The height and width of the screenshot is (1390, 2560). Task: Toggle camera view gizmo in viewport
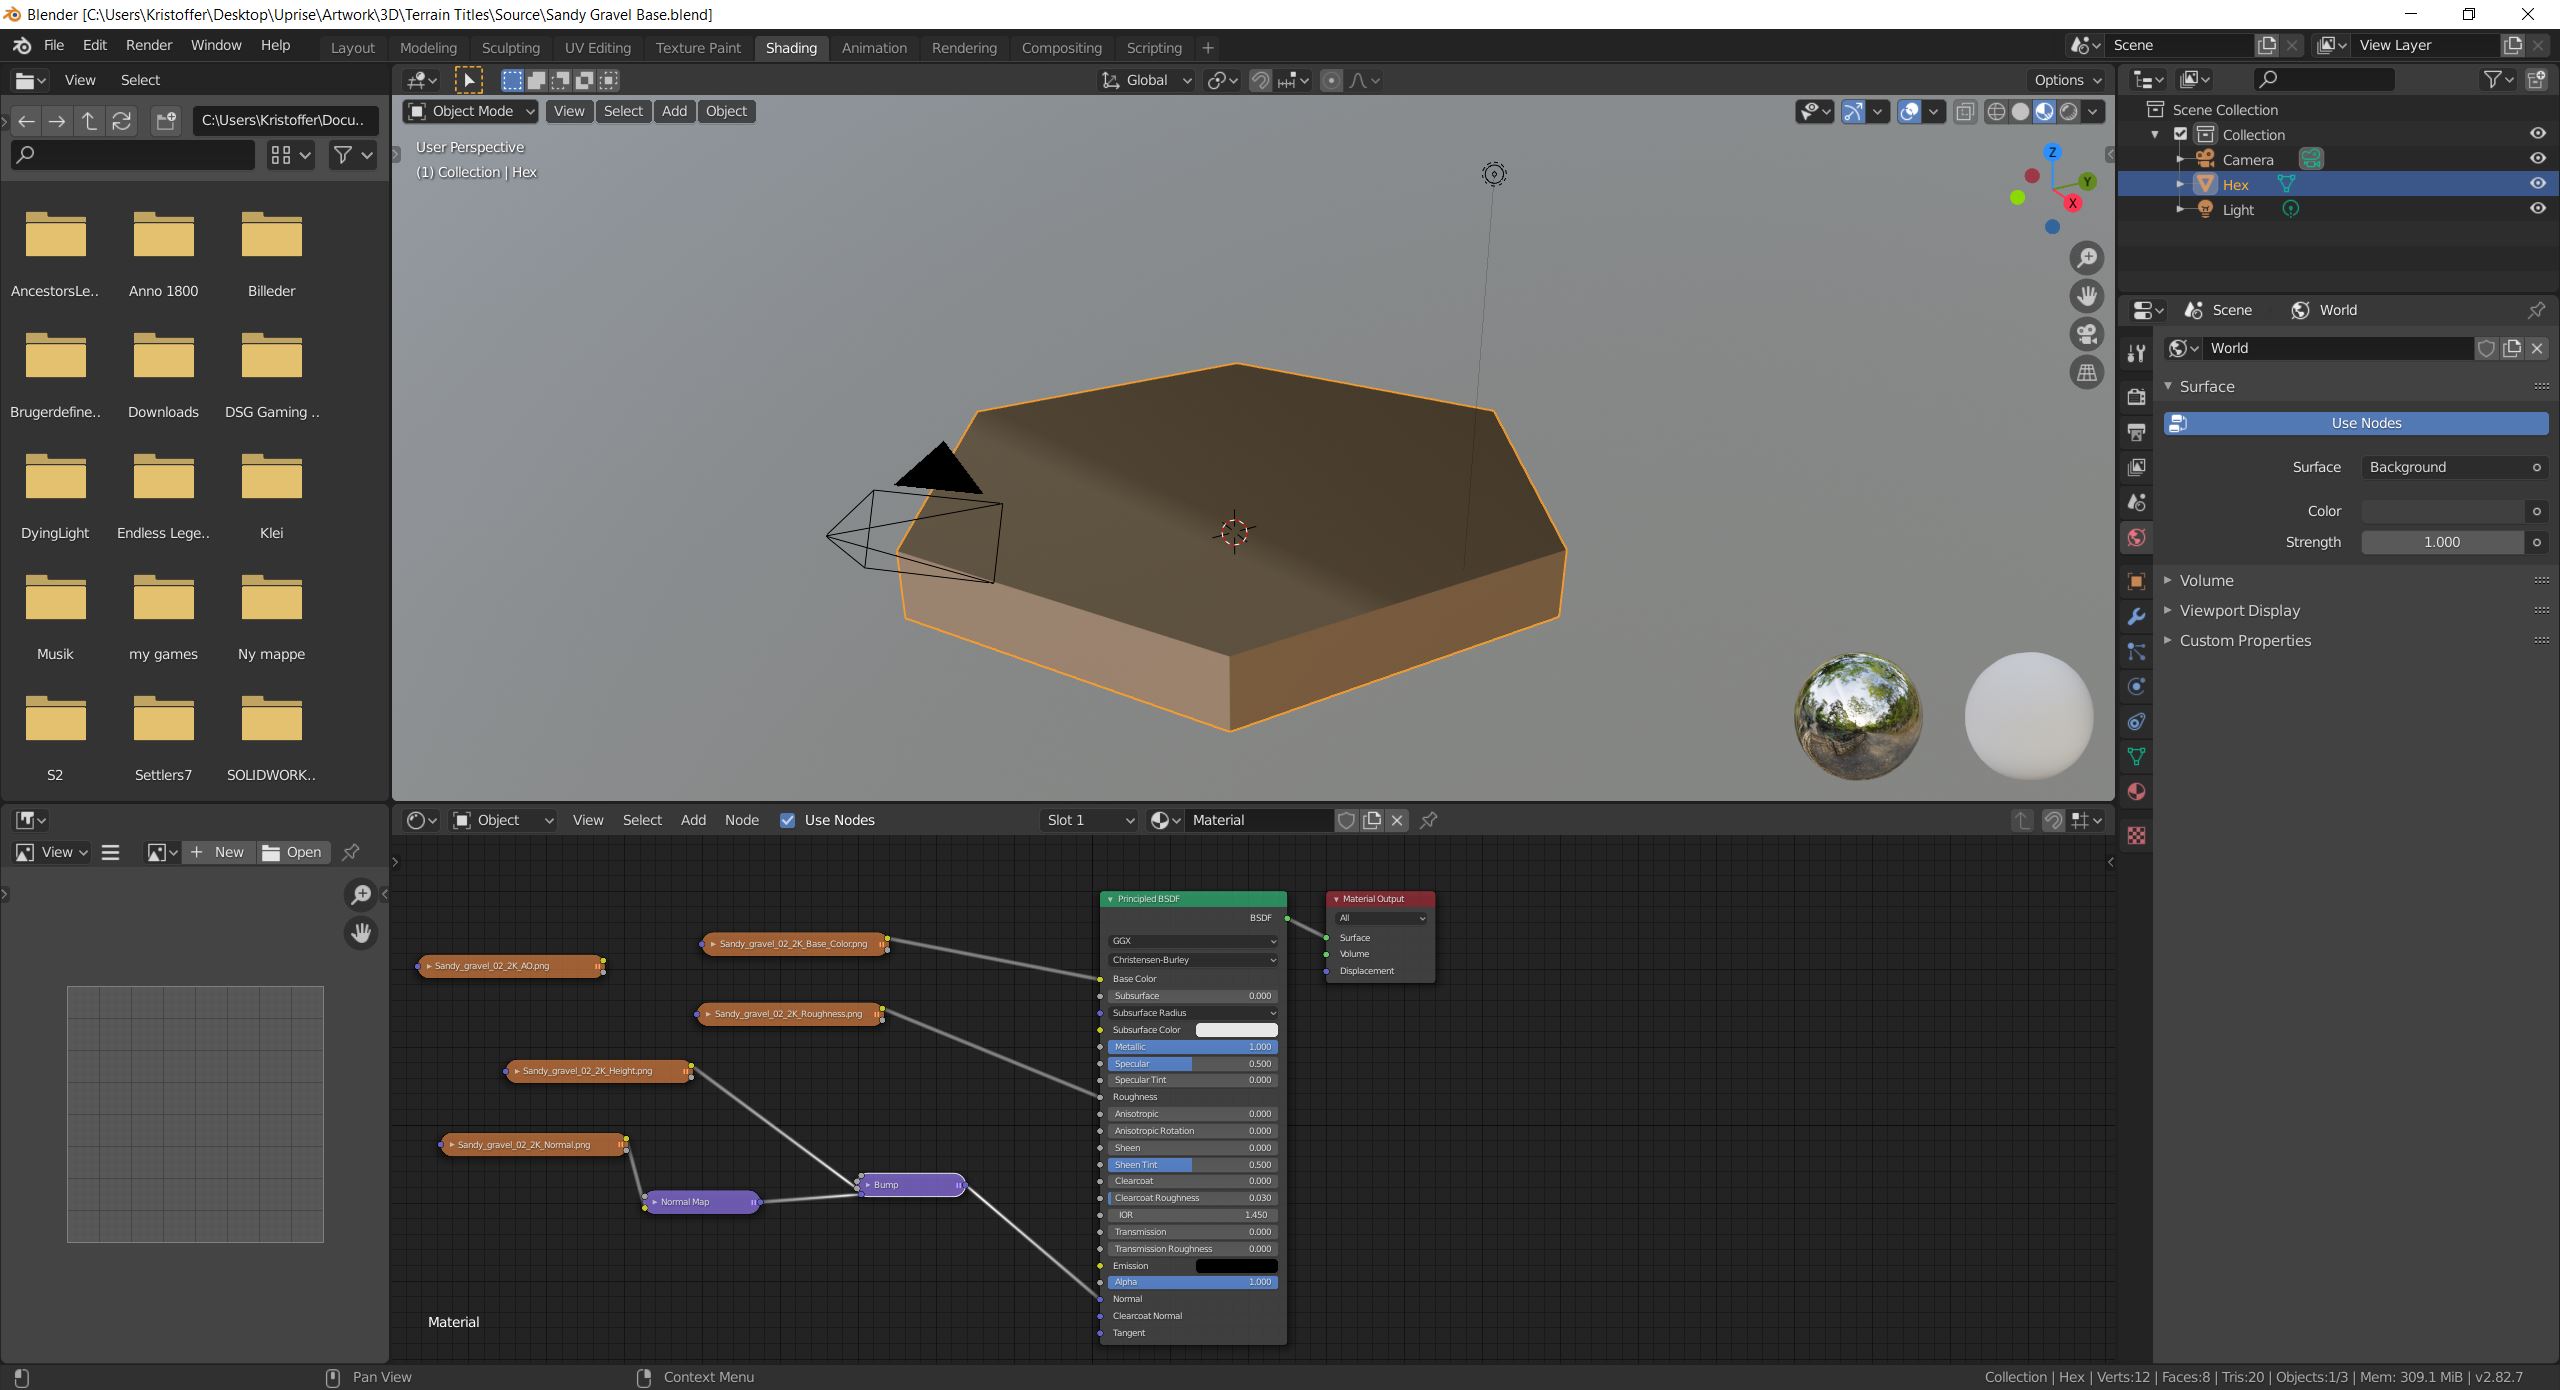point(2087,334)
